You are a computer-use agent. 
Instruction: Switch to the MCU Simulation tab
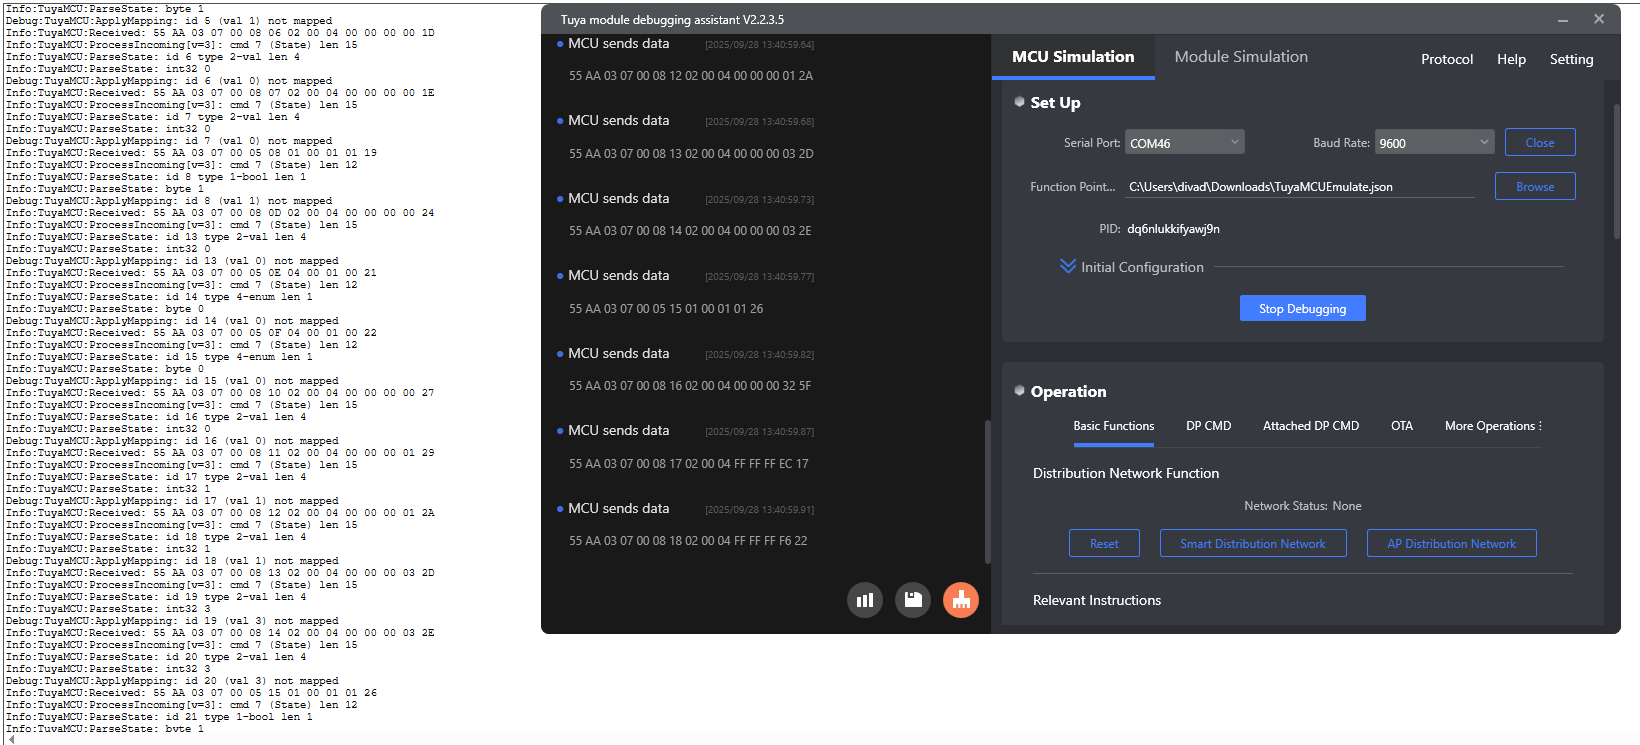(1073, 57)
